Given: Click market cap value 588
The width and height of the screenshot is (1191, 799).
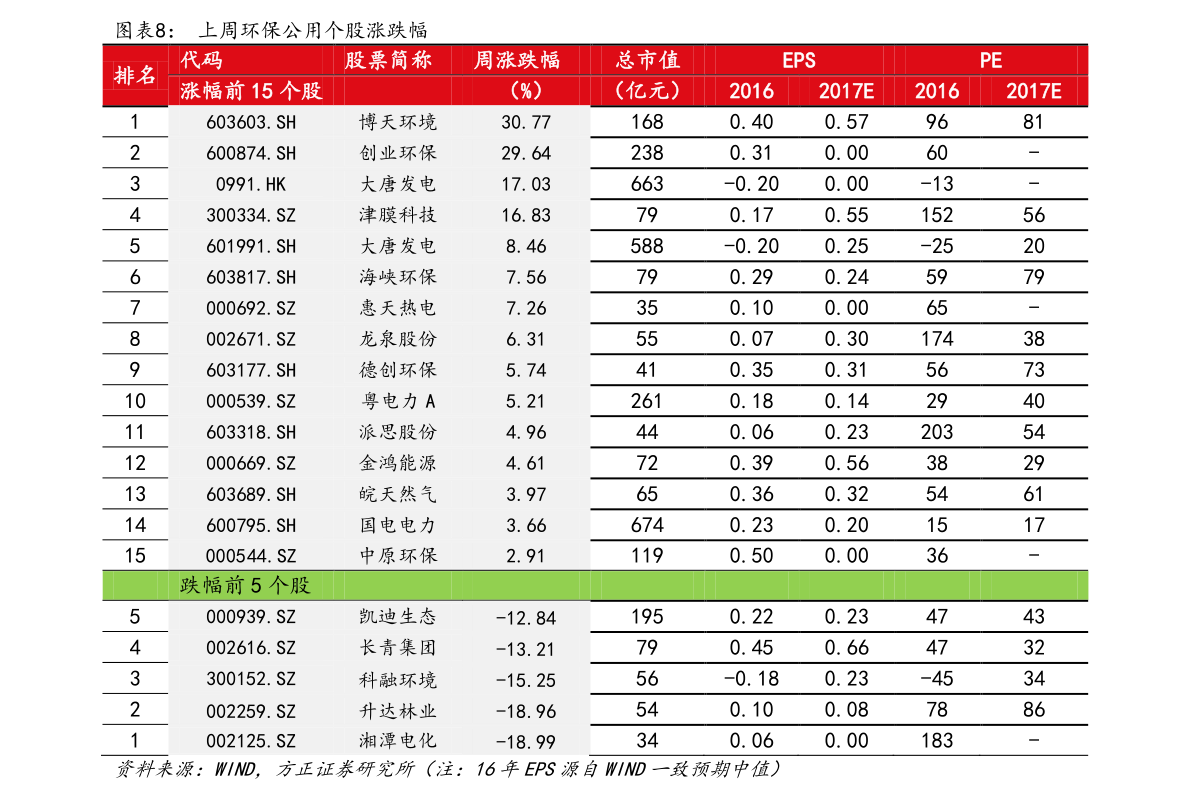Looking at the screenshot, I should pyautogui.click(x=647, y=246).
